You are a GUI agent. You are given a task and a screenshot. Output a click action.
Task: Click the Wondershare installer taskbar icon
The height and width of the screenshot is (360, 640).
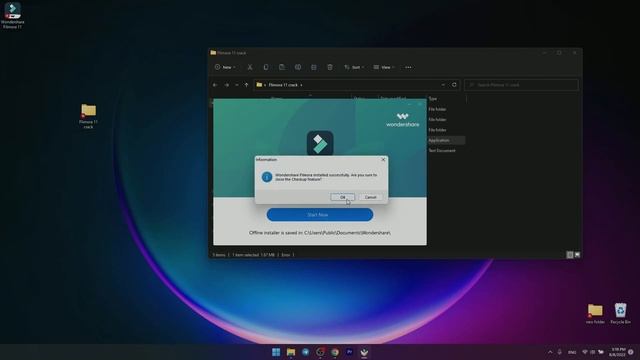click(364, 352)
